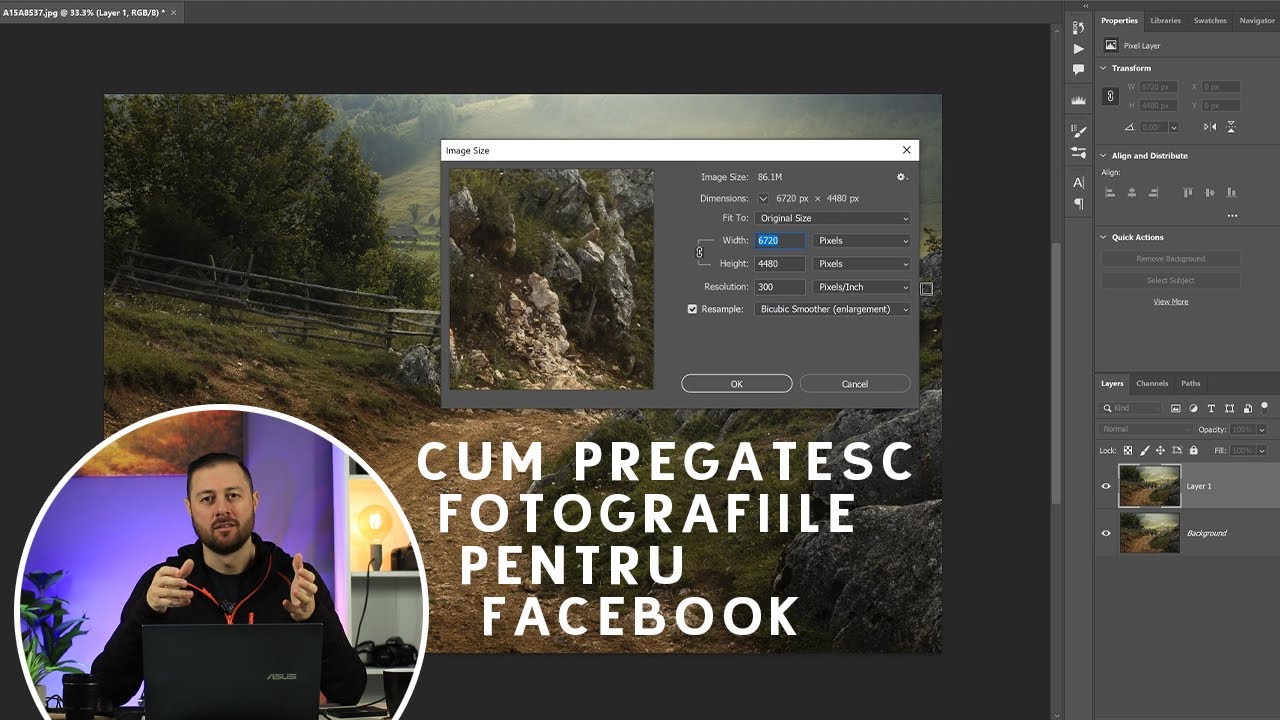Open the Bicubic Smoother resample method dropdown
1280x720 pixels.
point(833,309)
